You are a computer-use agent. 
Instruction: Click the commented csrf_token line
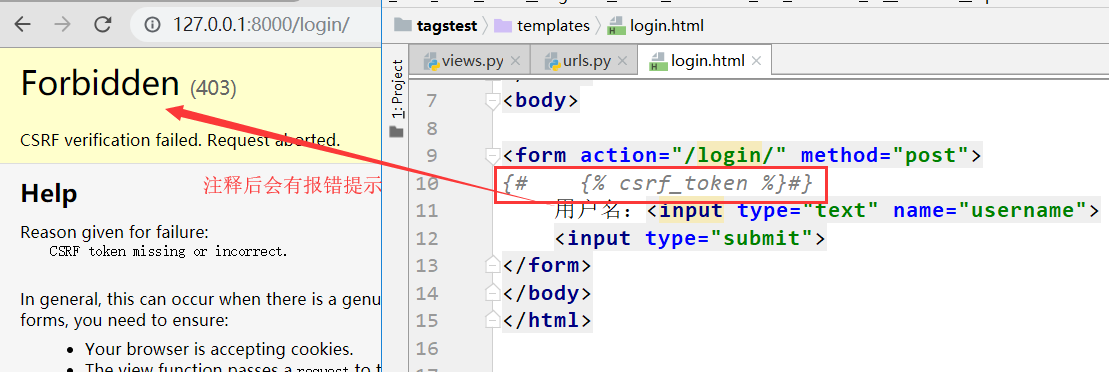(658, 184)
